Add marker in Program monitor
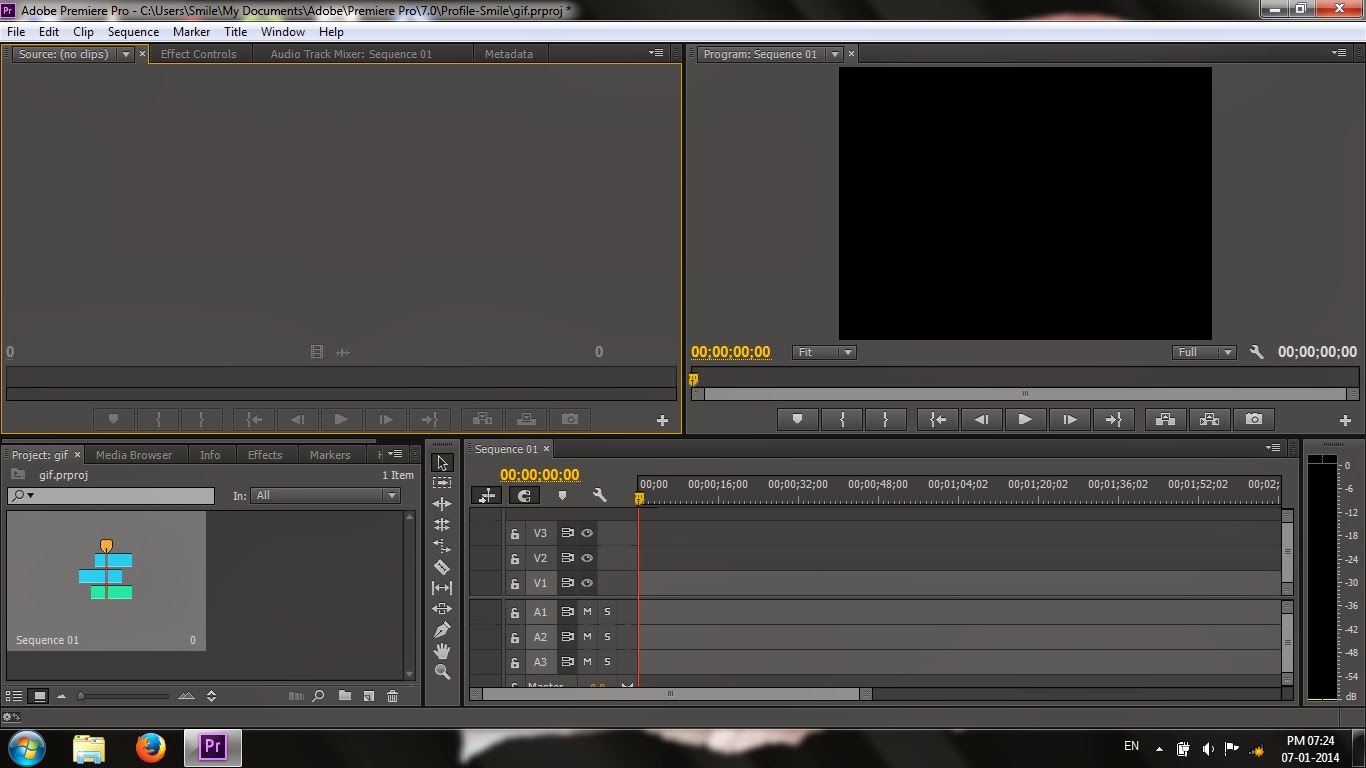 click(x=797, y=420)
